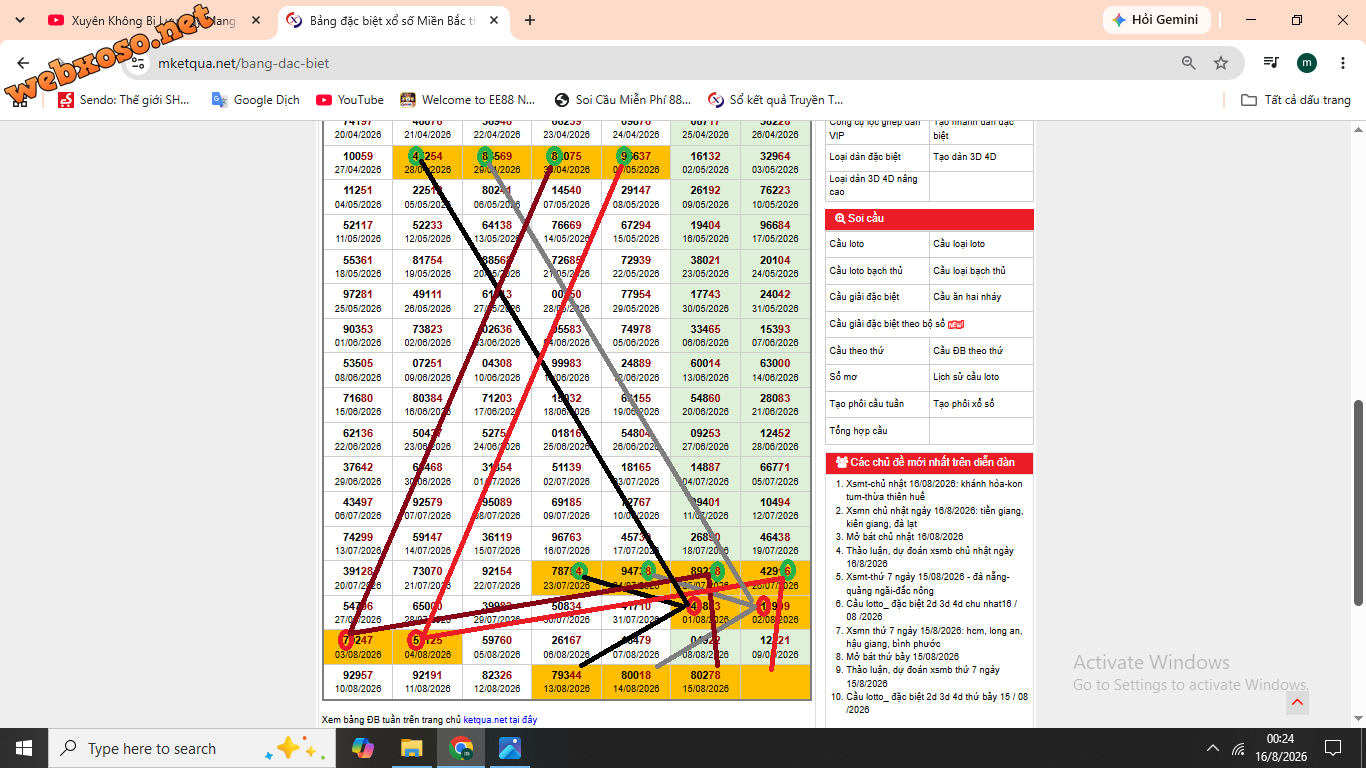Open File Explorer from the taskbar
The image size is (1366, 768).
pyautogui.click(x=411, y=748)
